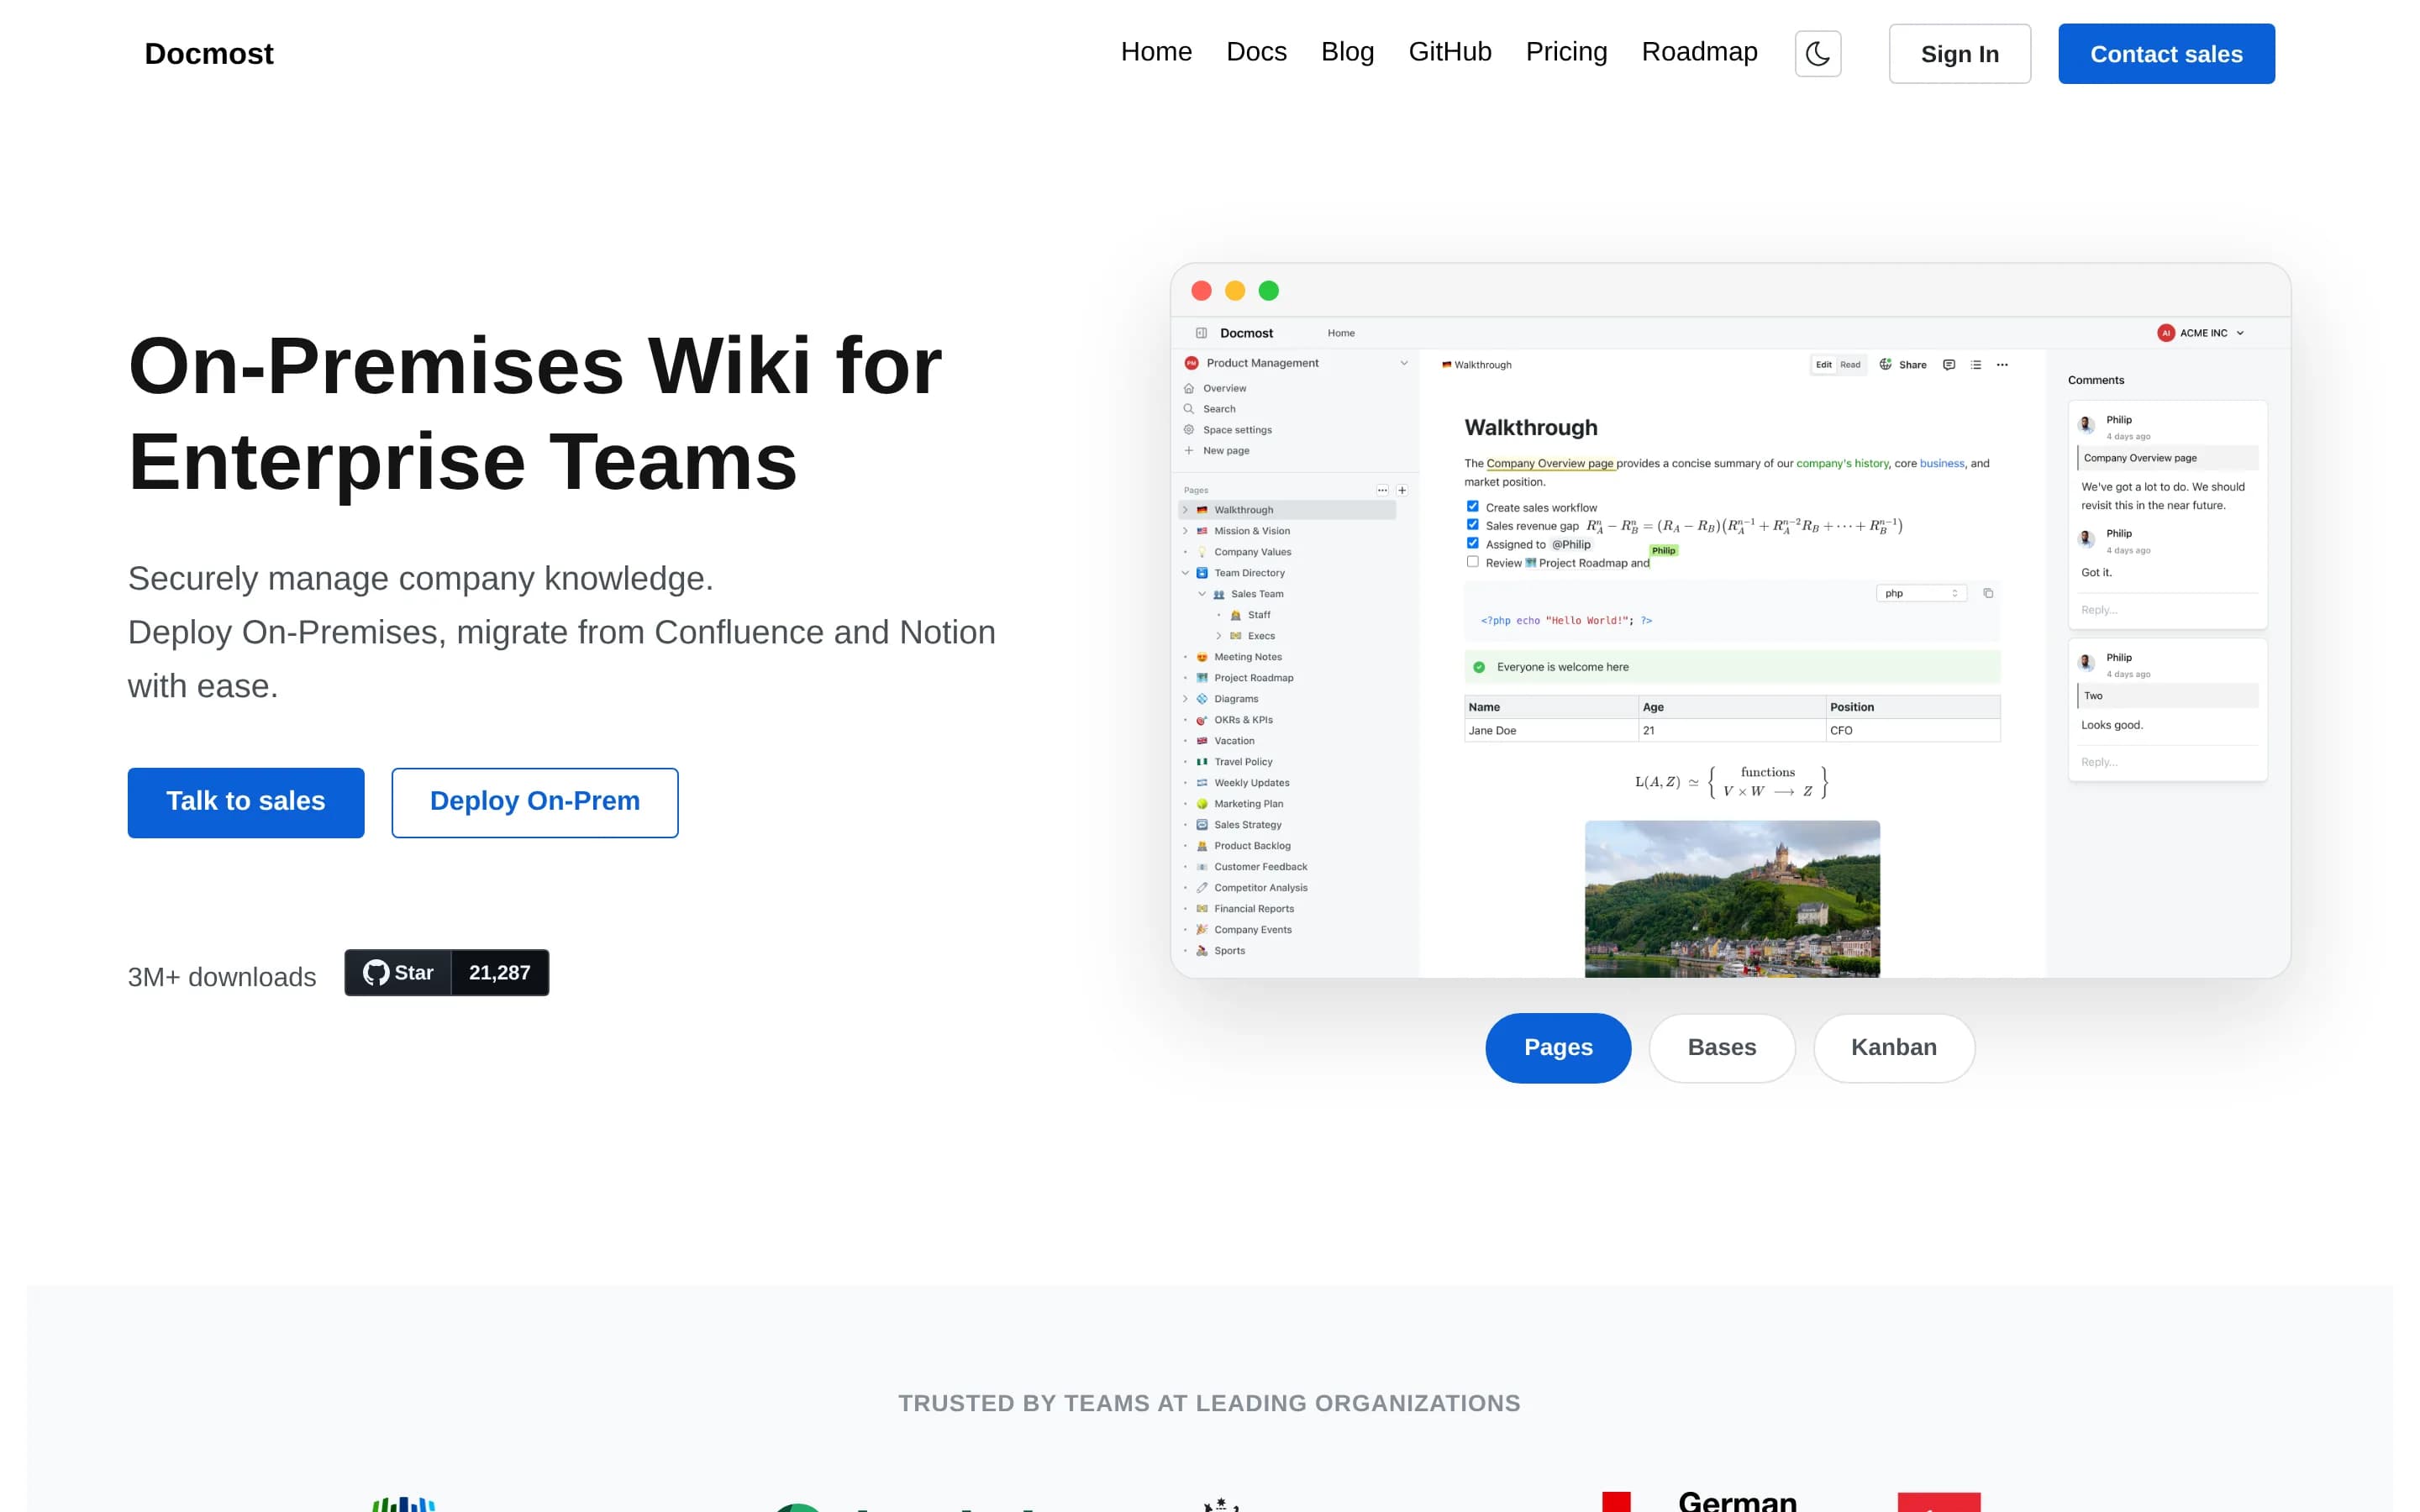2420x1512 pixels.
Task: Open the comments panel speech-bubble icon
Action: (1949, 365)
